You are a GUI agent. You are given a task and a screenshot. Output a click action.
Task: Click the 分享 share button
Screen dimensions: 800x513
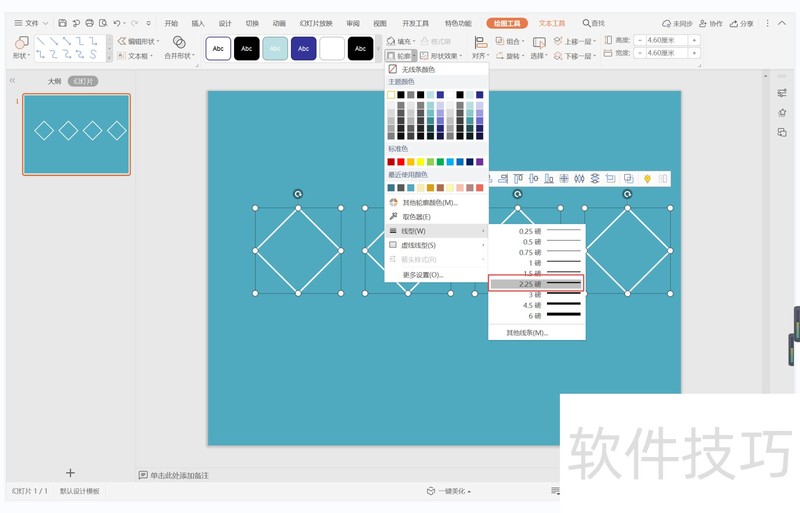(741, 23)
